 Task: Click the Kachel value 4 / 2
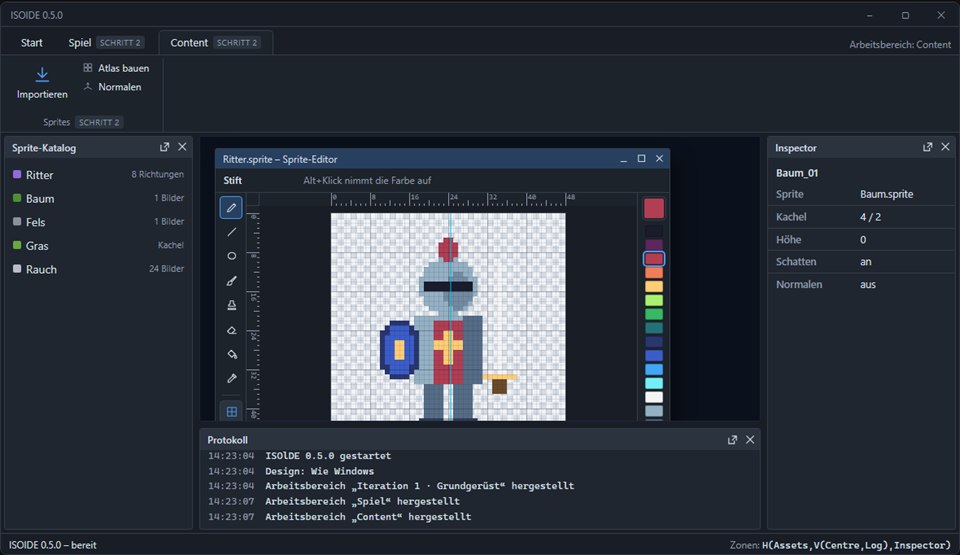870,217
